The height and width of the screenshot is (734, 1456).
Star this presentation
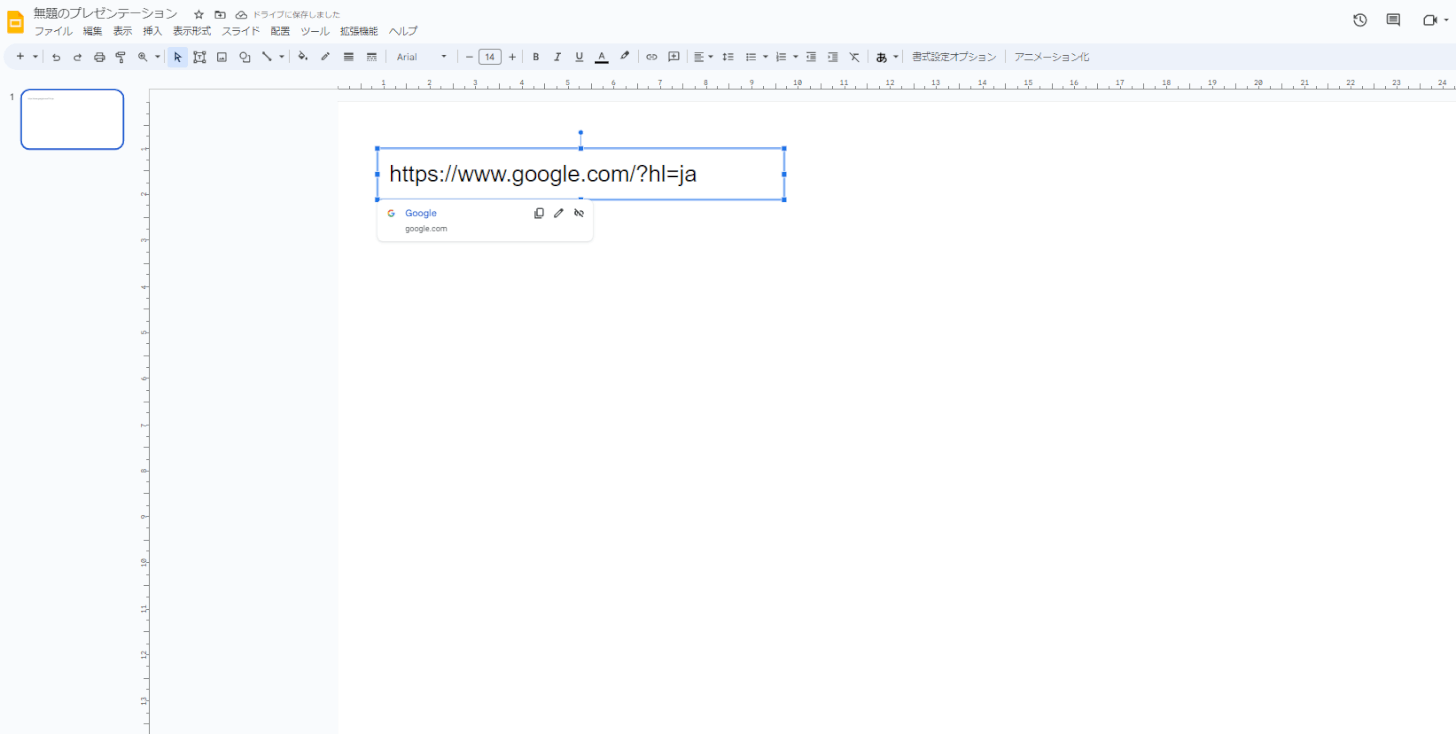[x=198, y=14]
